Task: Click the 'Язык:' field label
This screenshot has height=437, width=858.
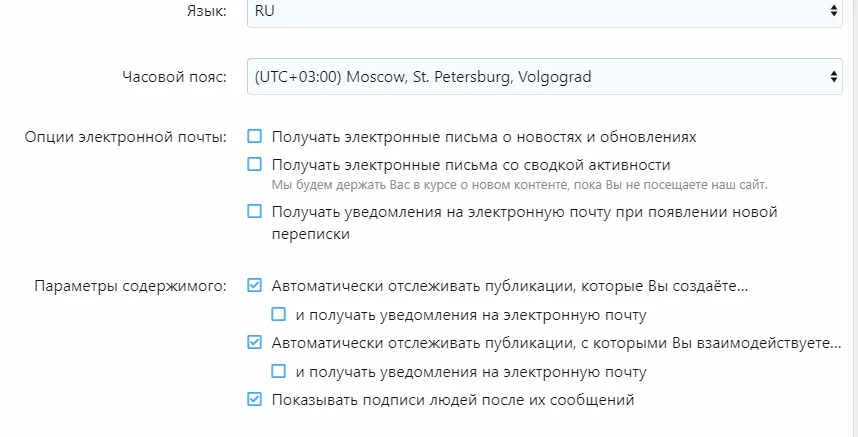Action: coord(208,11)
